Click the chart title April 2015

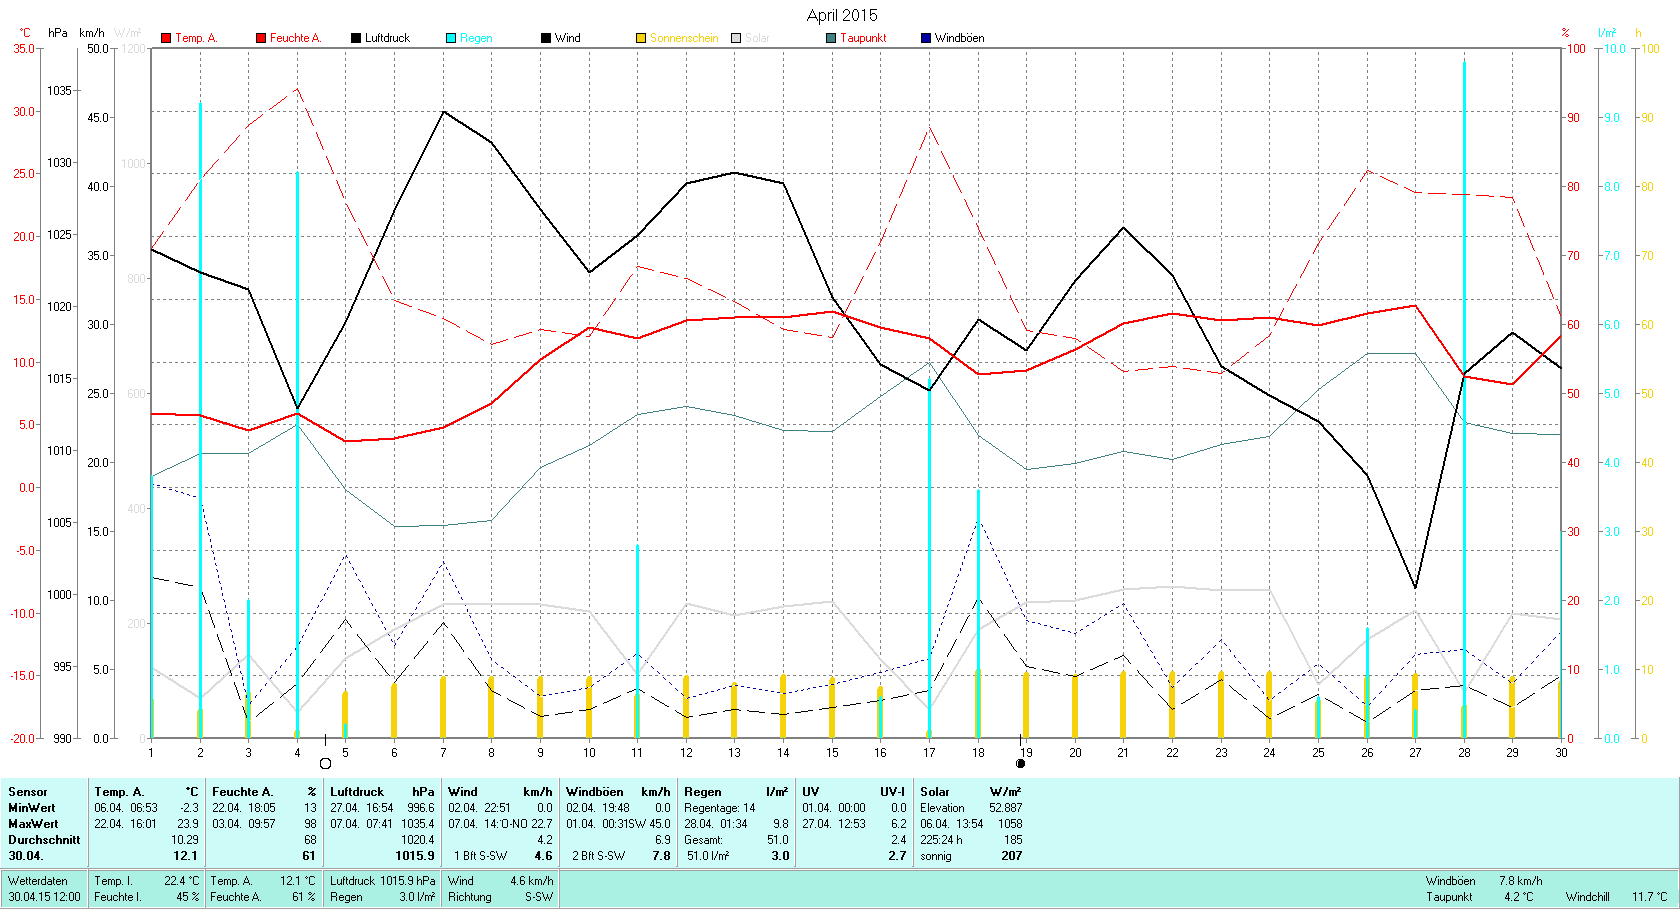tap(842, 15)
